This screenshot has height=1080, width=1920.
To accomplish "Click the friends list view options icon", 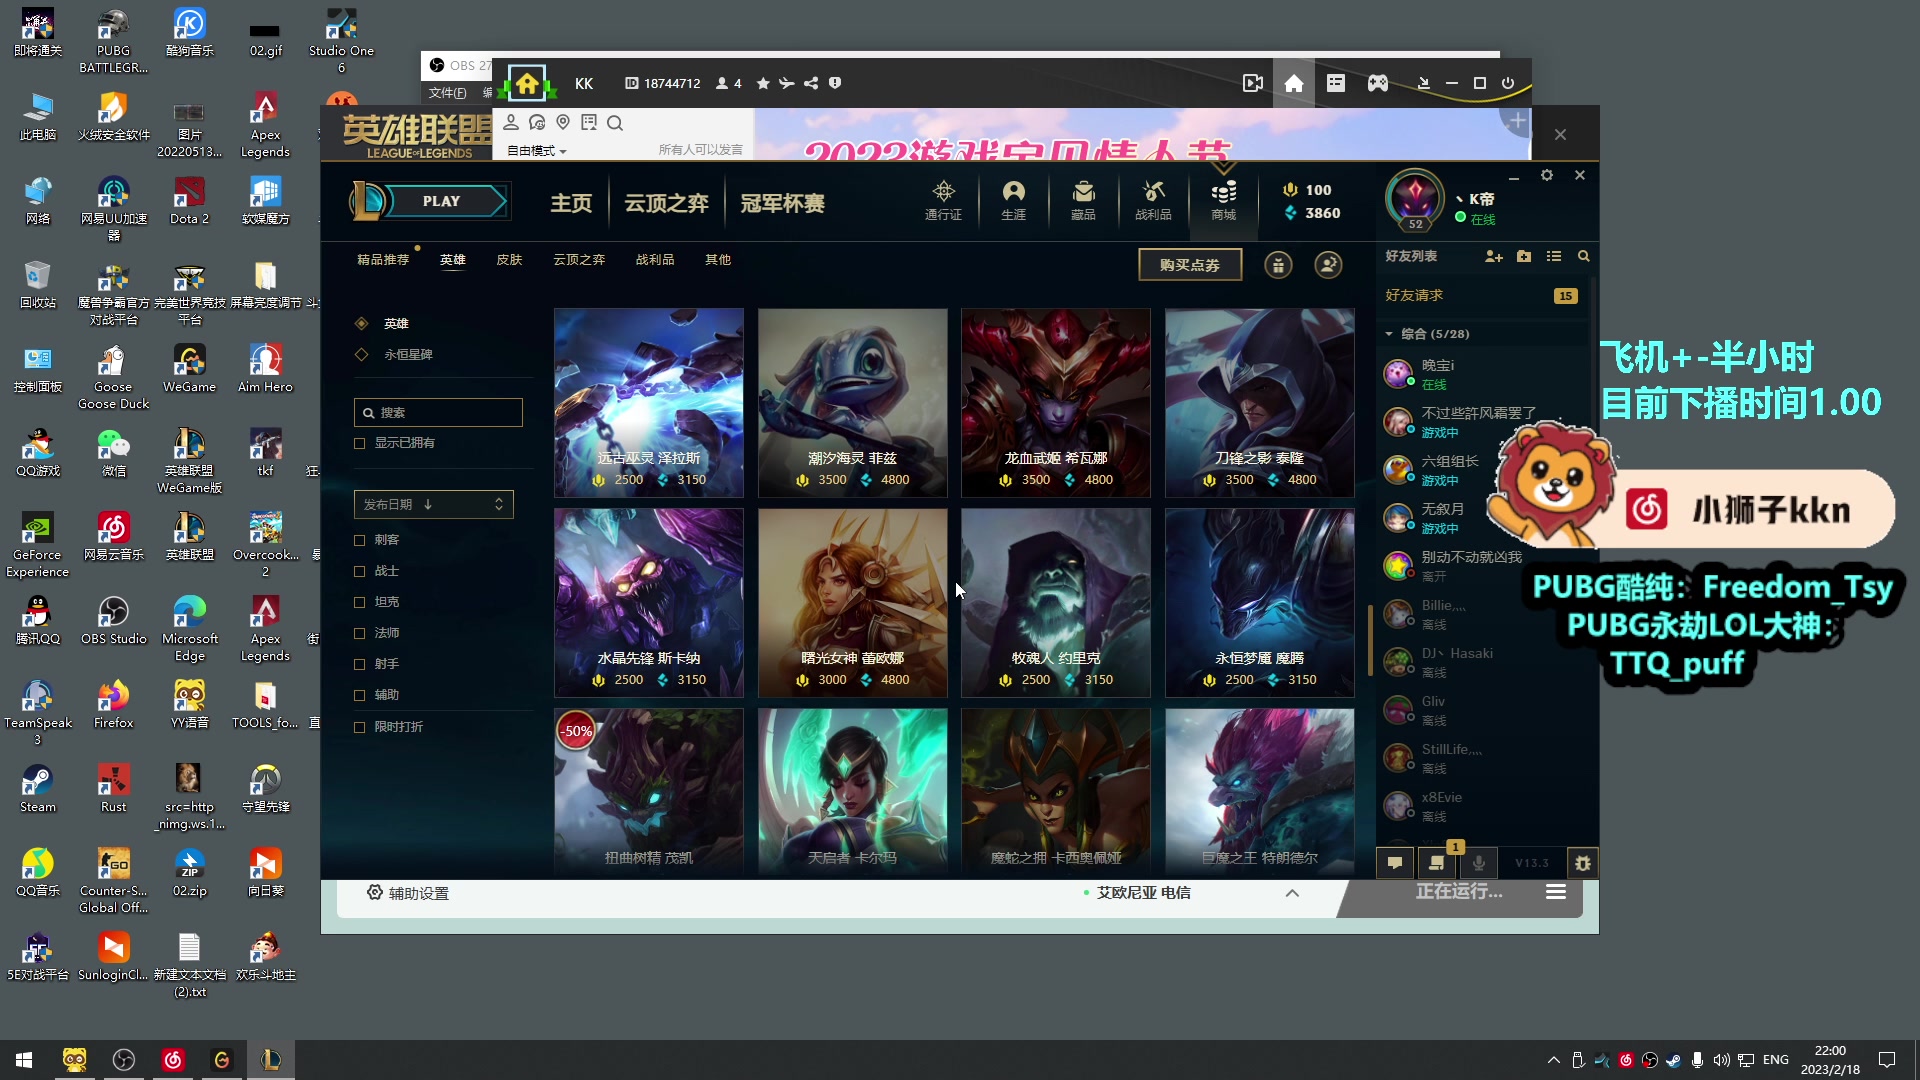I will [x=1554, y=257].
